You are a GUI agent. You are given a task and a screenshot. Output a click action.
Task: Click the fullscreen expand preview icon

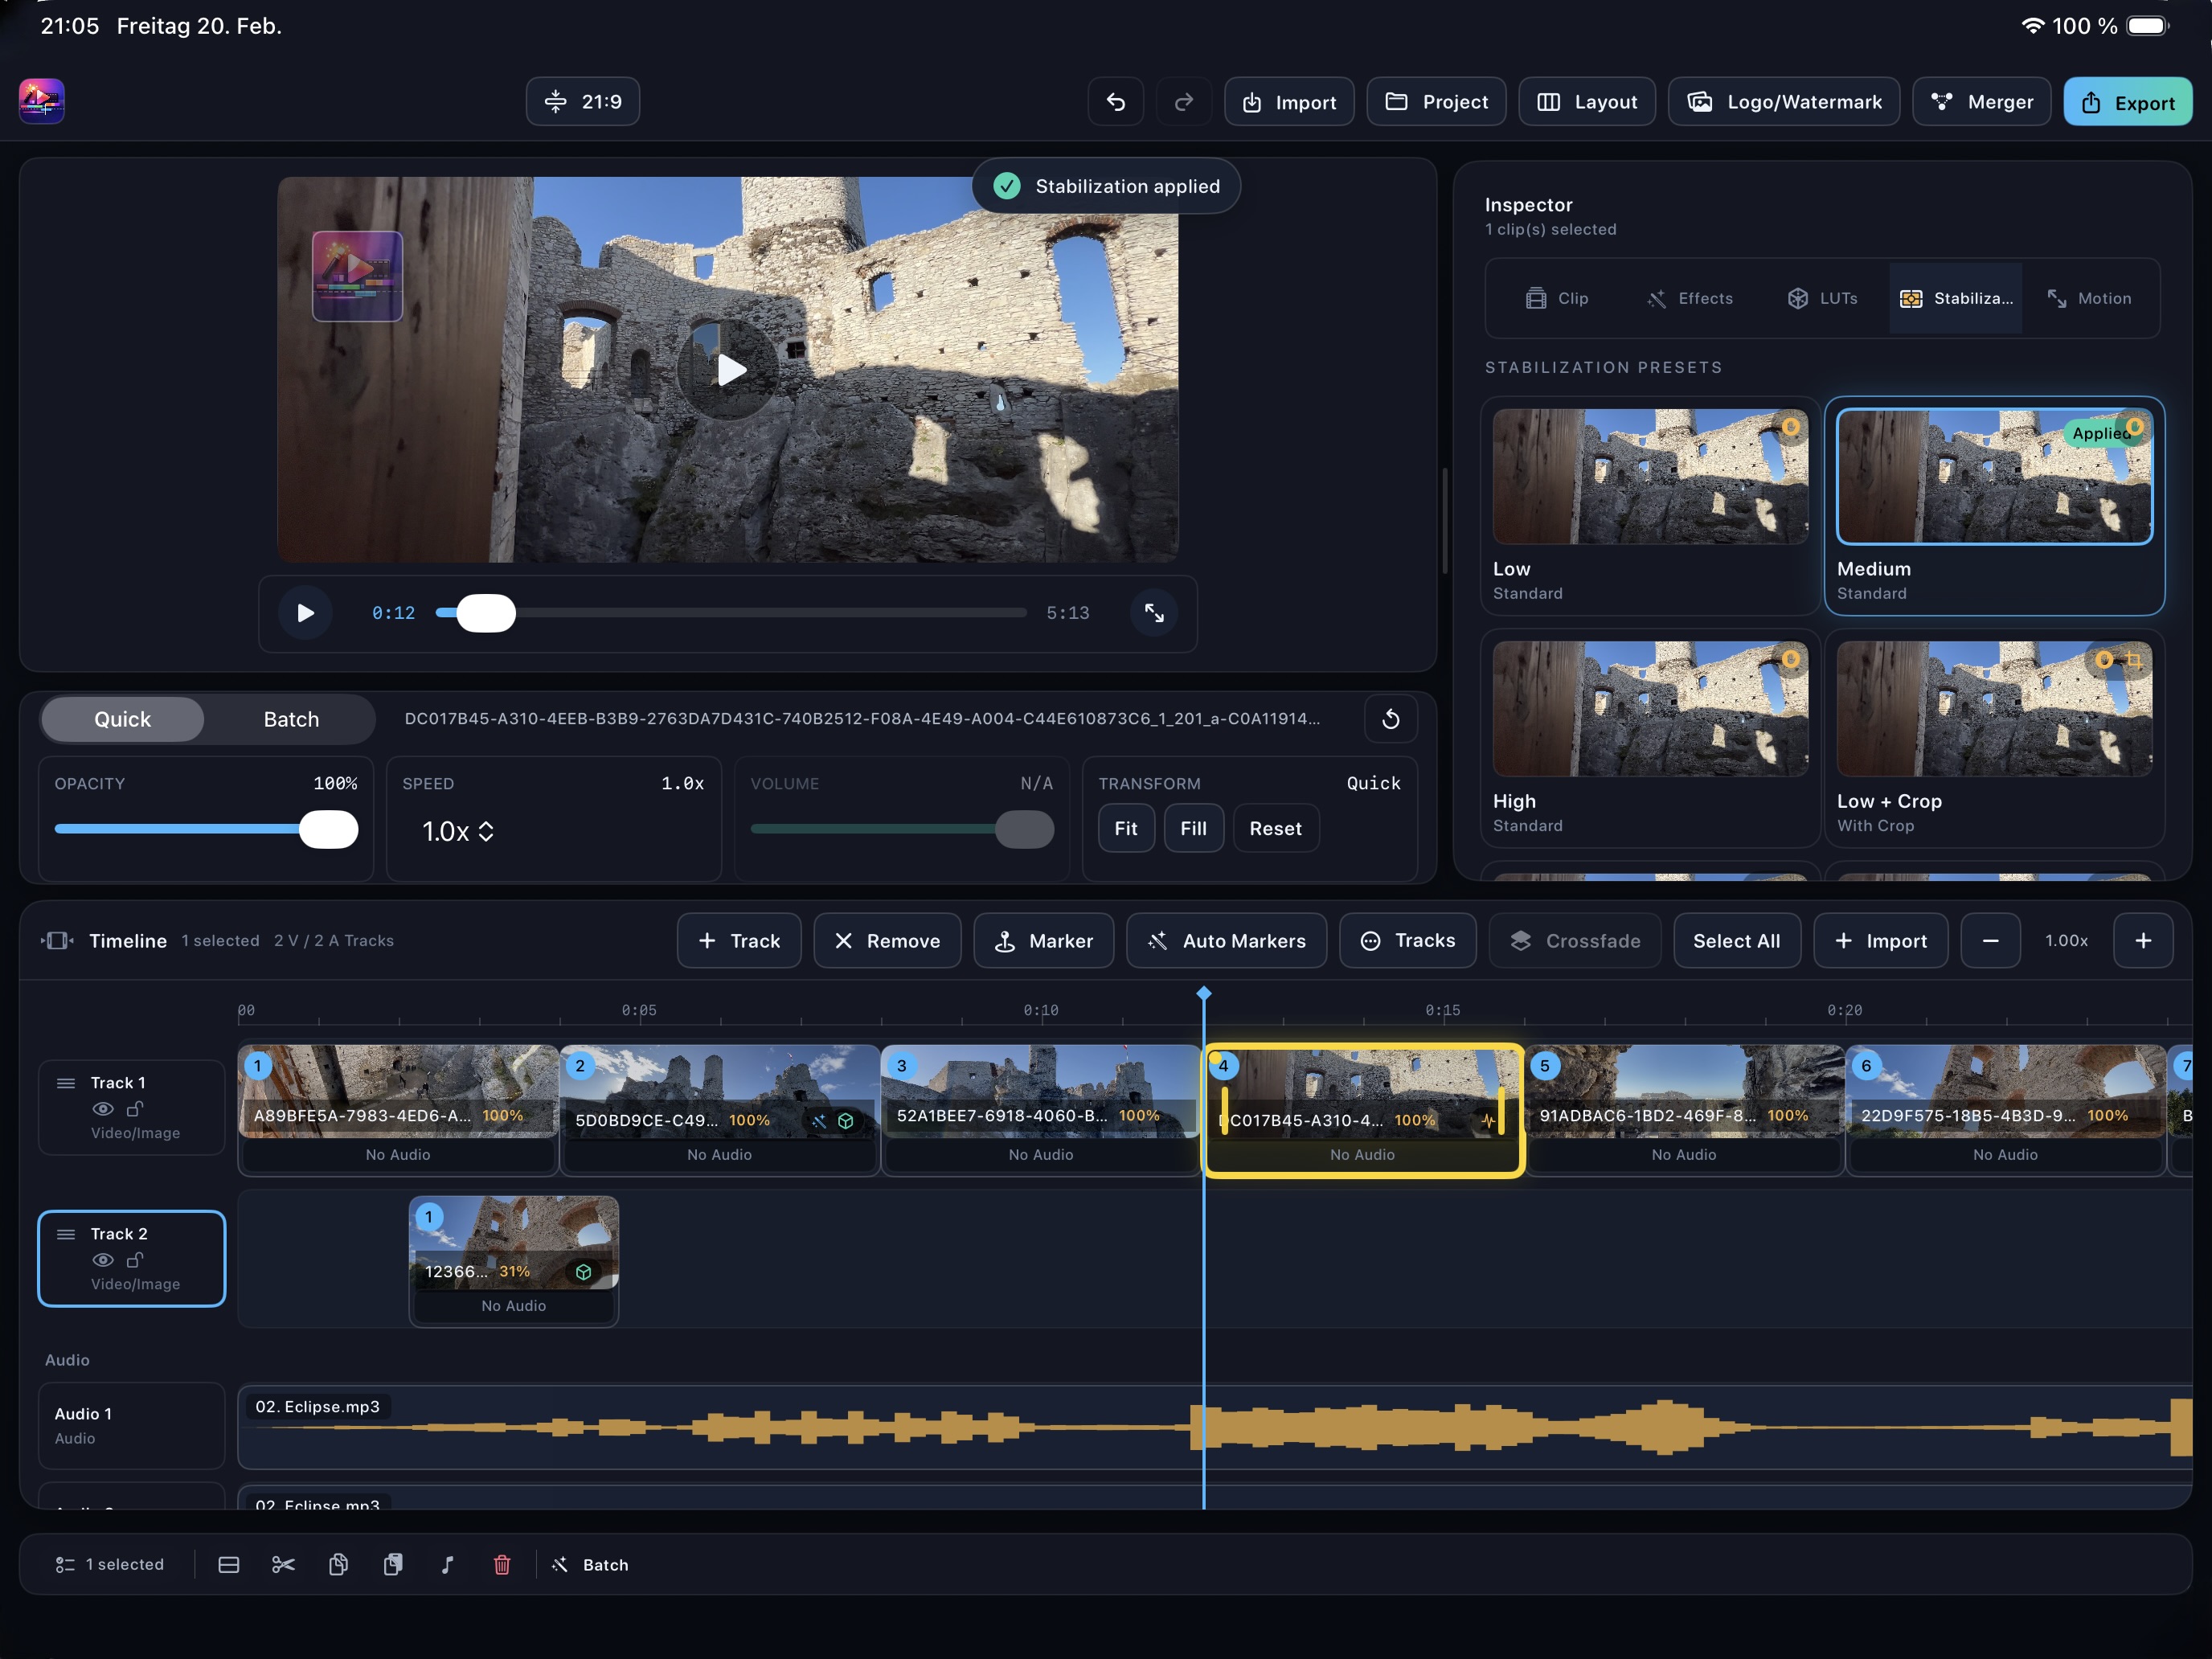pos(1154,613)
